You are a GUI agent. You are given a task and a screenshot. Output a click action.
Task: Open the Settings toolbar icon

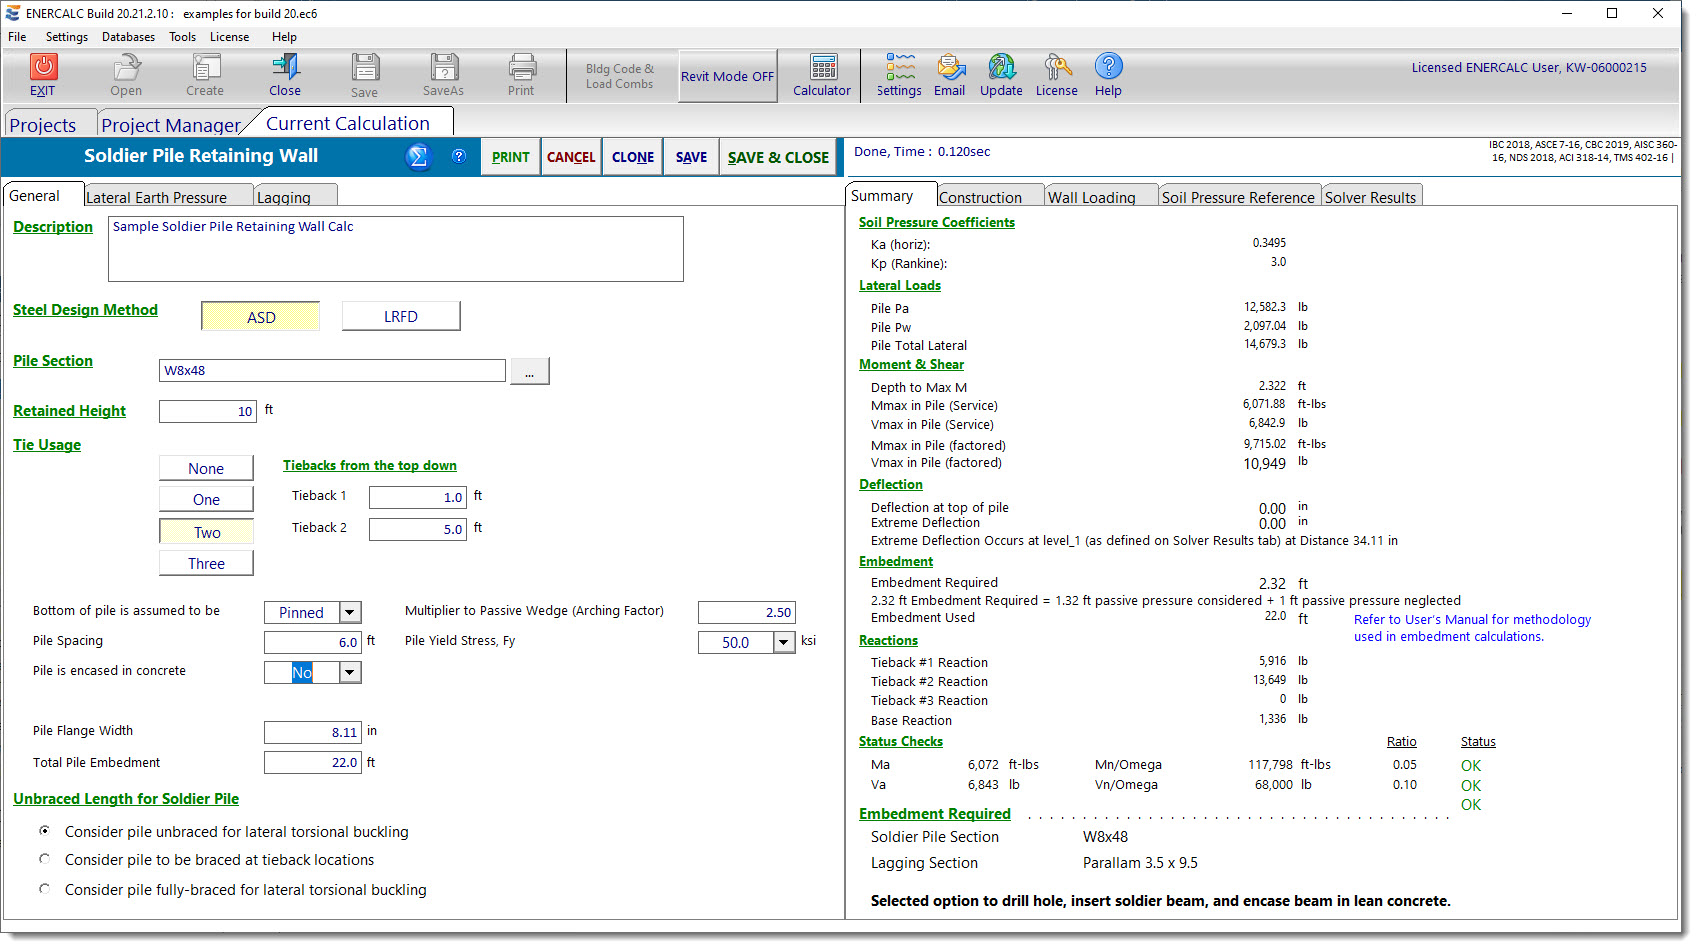click(x=899, y=68)
